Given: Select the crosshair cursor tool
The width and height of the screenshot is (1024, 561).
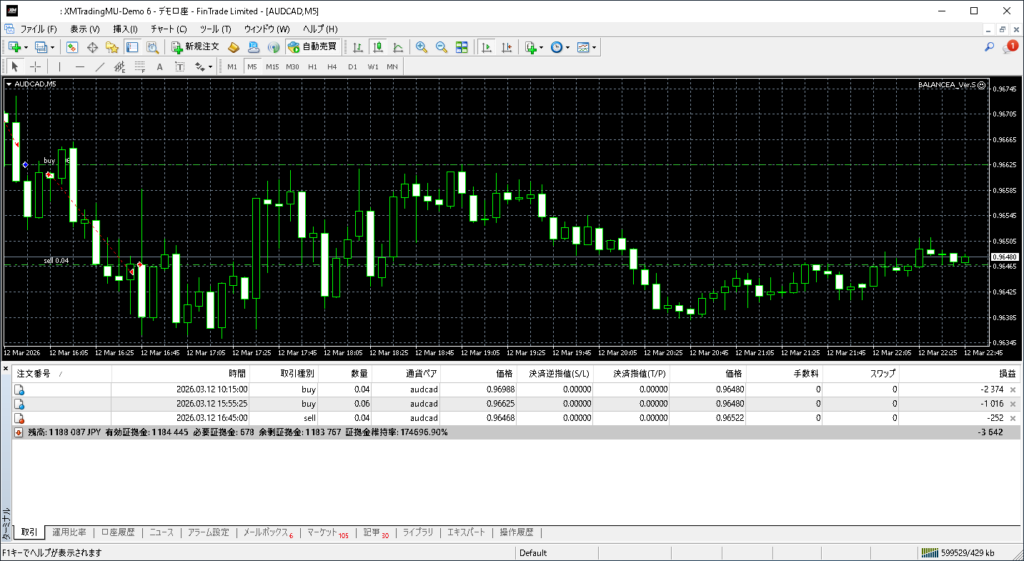Looking at the screenshot, I should click(x=36, y=67).
